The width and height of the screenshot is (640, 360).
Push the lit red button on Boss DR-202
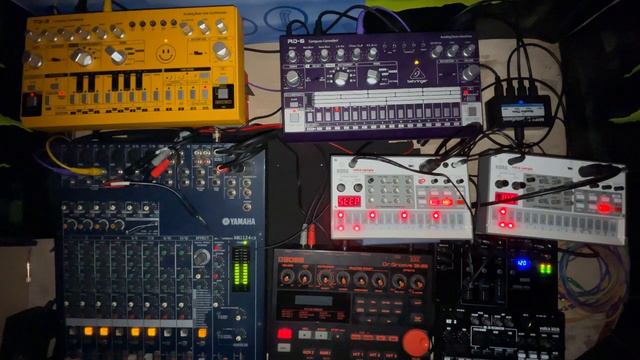(284, 334)
